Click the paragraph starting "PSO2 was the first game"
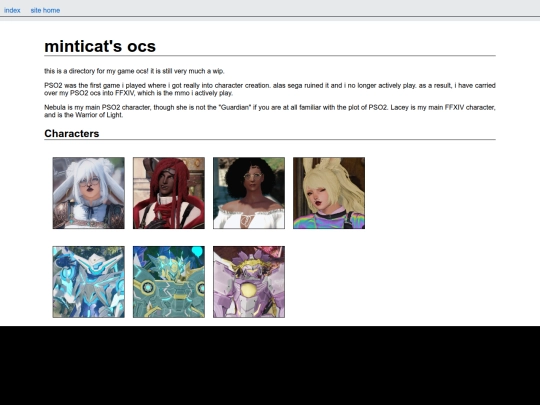This screenshot has width=540, height=405. (270, 89)
